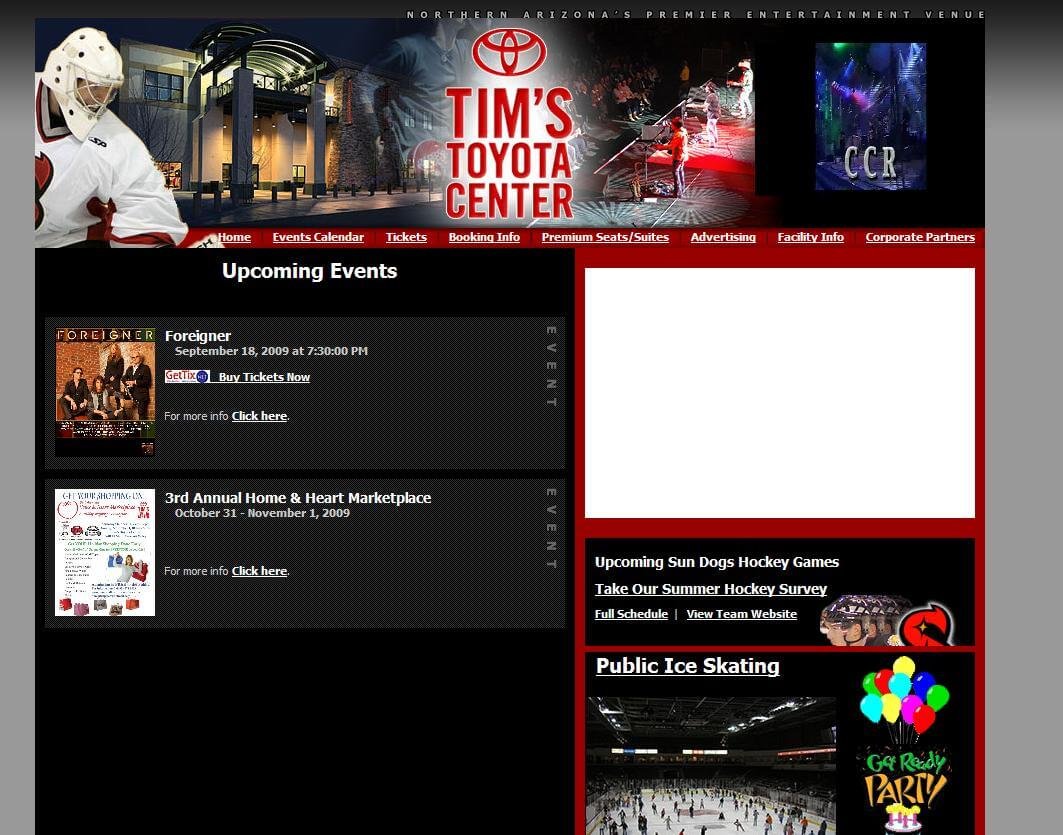Click the CCR concert banner image
Screen dimensions: 1063x835
point(870,117)
